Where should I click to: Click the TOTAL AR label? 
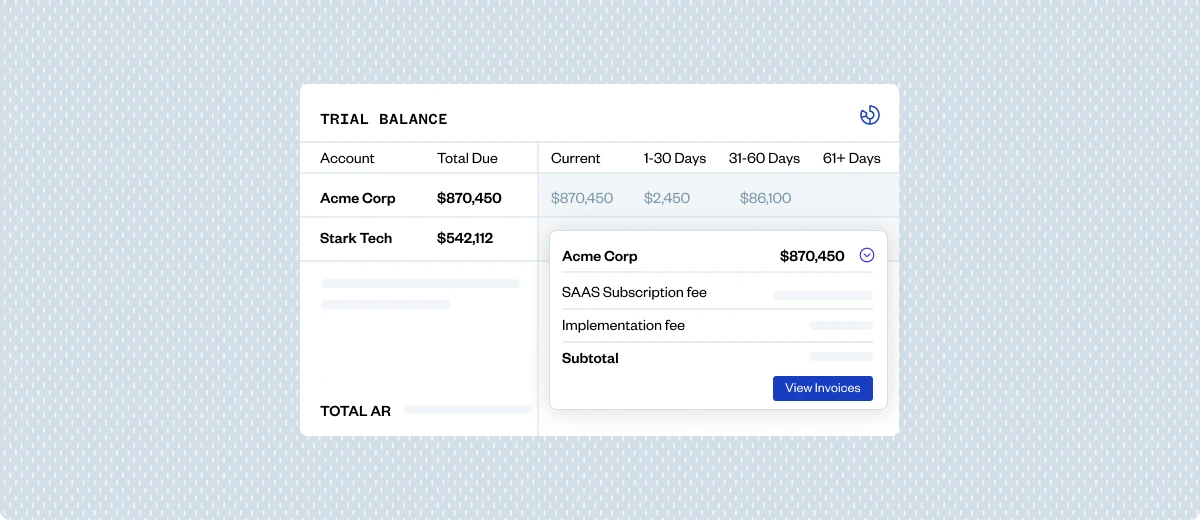355,410
